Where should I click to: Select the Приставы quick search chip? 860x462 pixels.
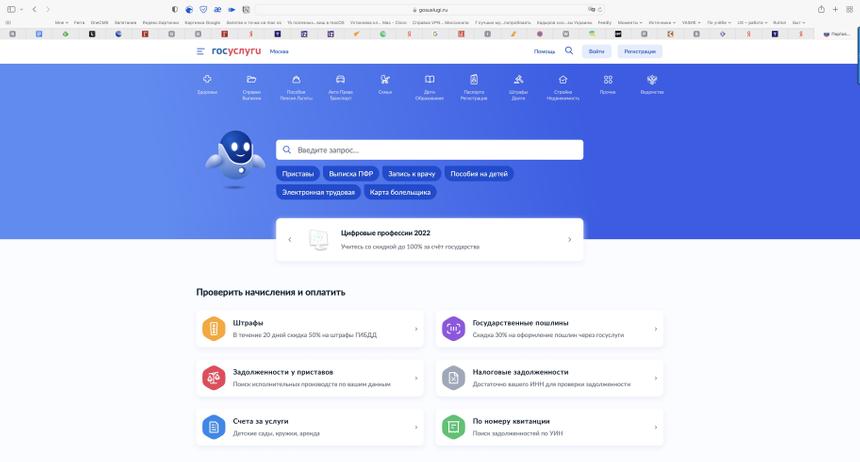[x=298, y=174]
